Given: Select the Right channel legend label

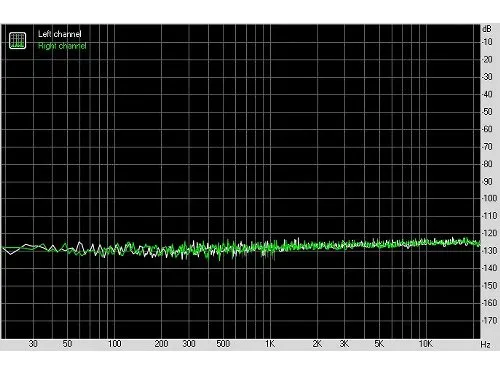Looking at the screenshot, I should [x=62, y=46].
